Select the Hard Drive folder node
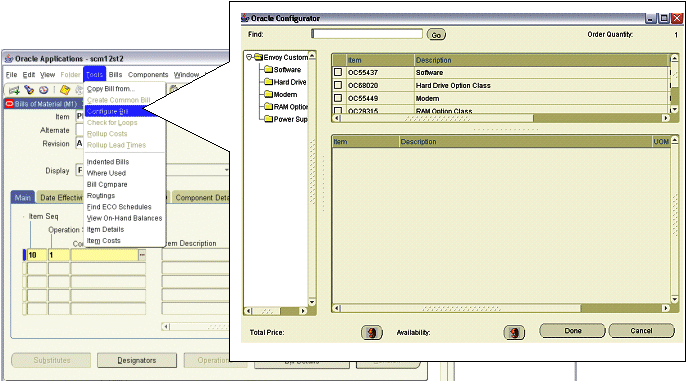686x381 pixels. click(285, 82)
